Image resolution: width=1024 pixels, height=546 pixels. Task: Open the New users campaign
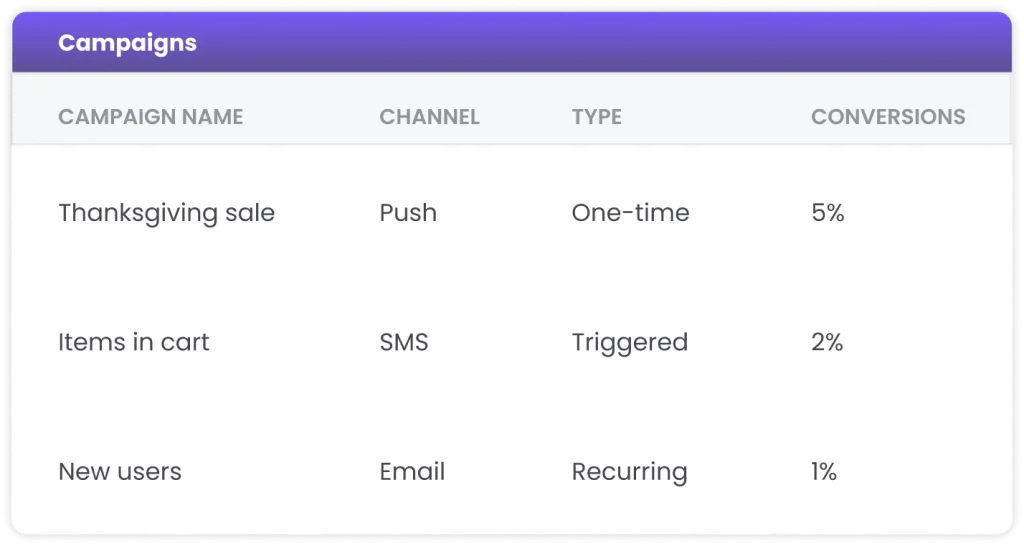[120, 472]
